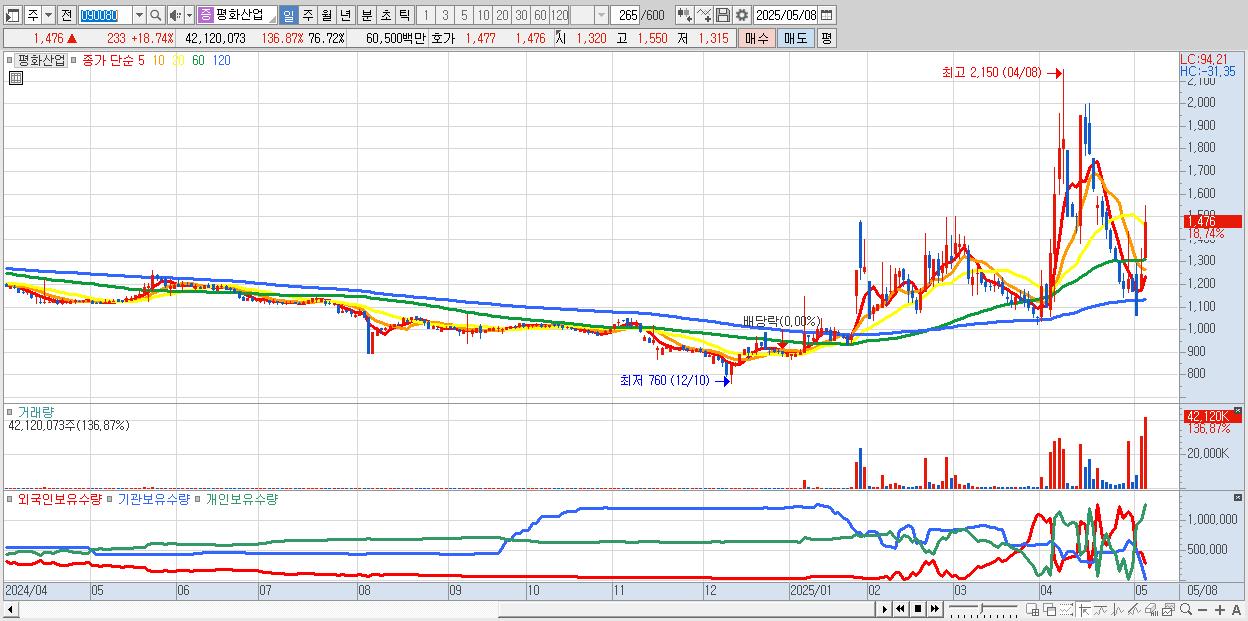Click the 매도 sell button

(x=795, y=38)
